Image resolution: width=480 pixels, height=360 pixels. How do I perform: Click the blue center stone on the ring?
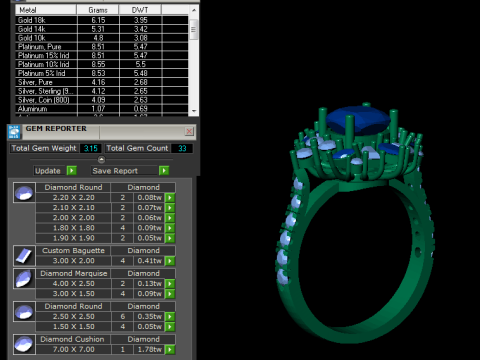coord(358,120)
